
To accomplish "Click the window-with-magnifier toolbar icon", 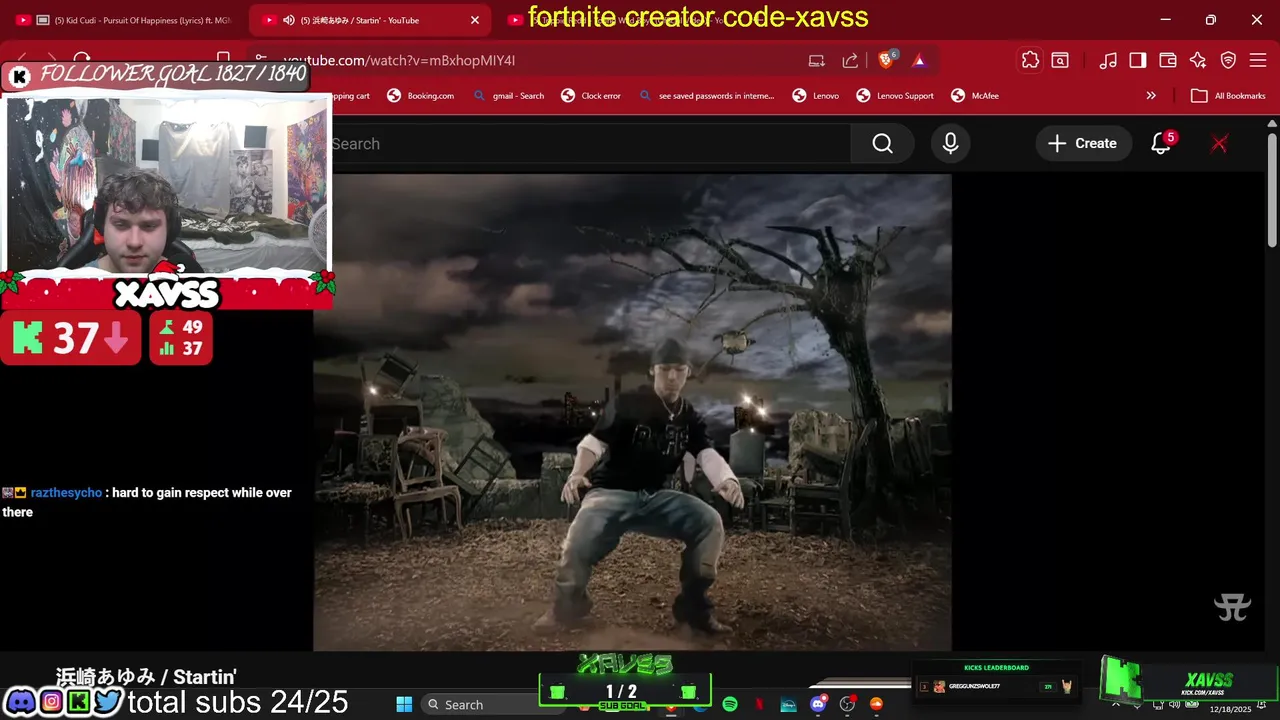I will [1060, 61].
